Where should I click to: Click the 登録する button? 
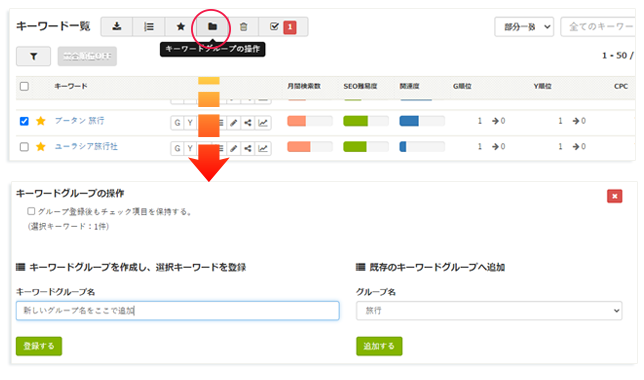pos(39,346)
